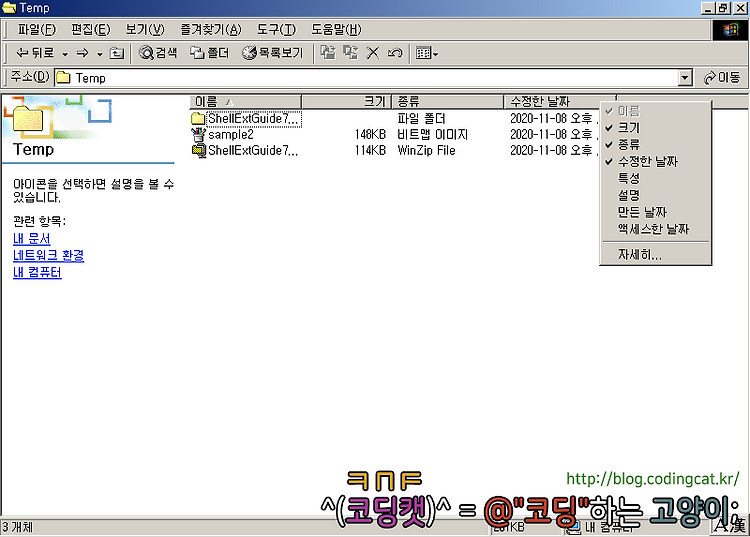Open the History (목록보기) pane
750x537 pixels.
[273, 53]
